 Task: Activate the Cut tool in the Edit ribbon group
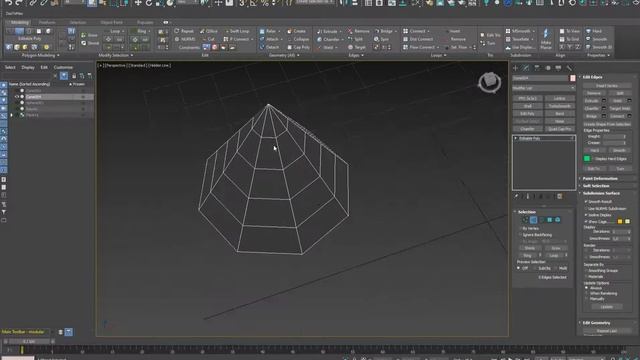(208, 39)
